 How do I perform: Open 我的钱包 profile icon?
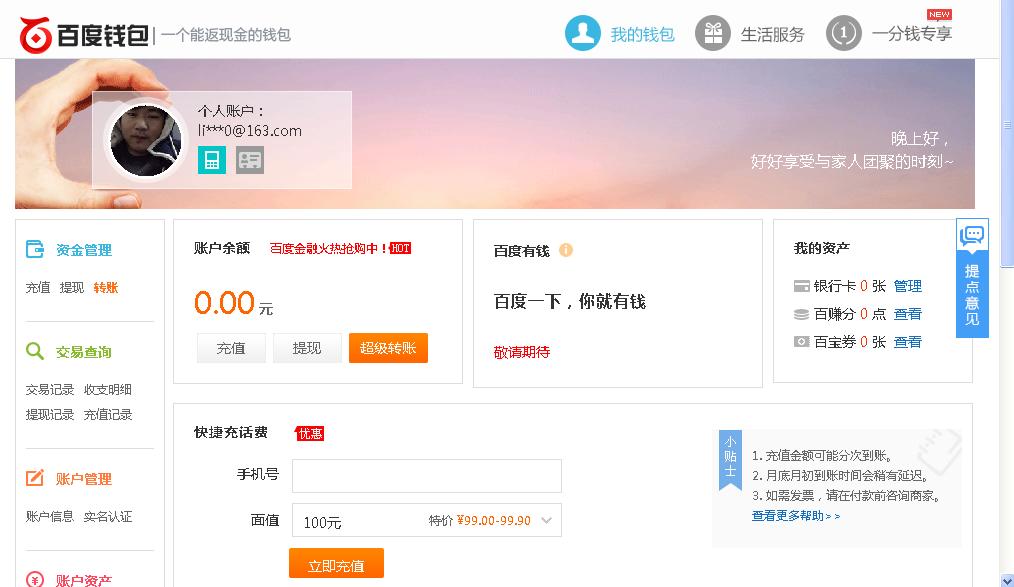pyautogui.click(x=583, y=33)
